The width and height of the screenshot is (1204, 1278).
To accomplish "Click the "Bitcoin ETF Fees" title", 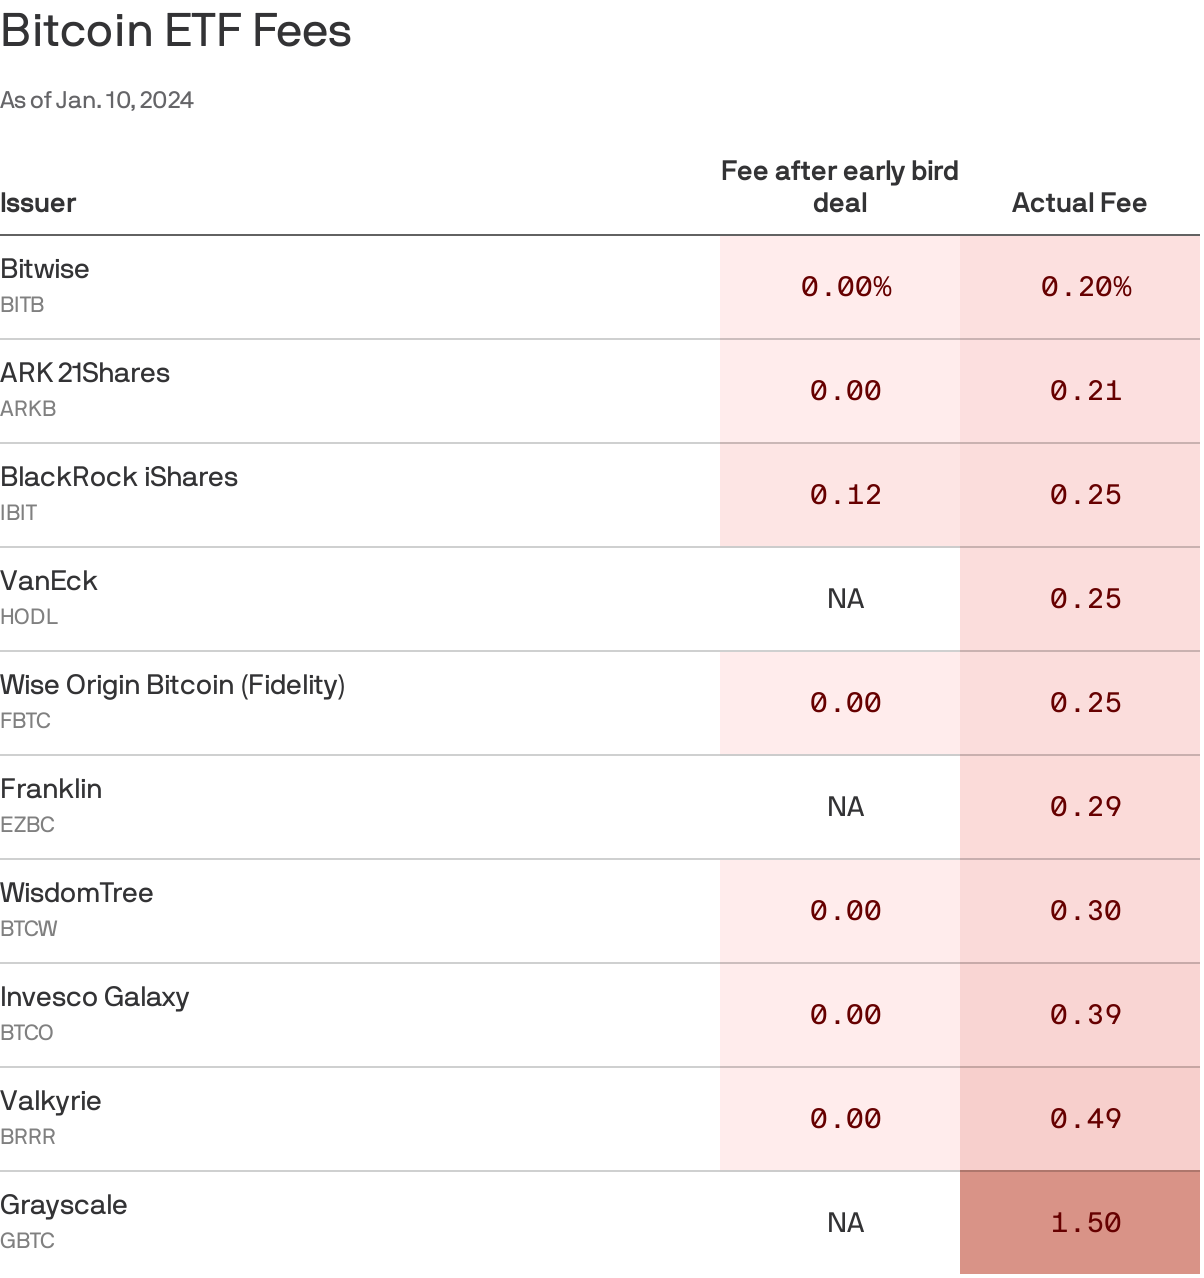I will pos(176,31).
